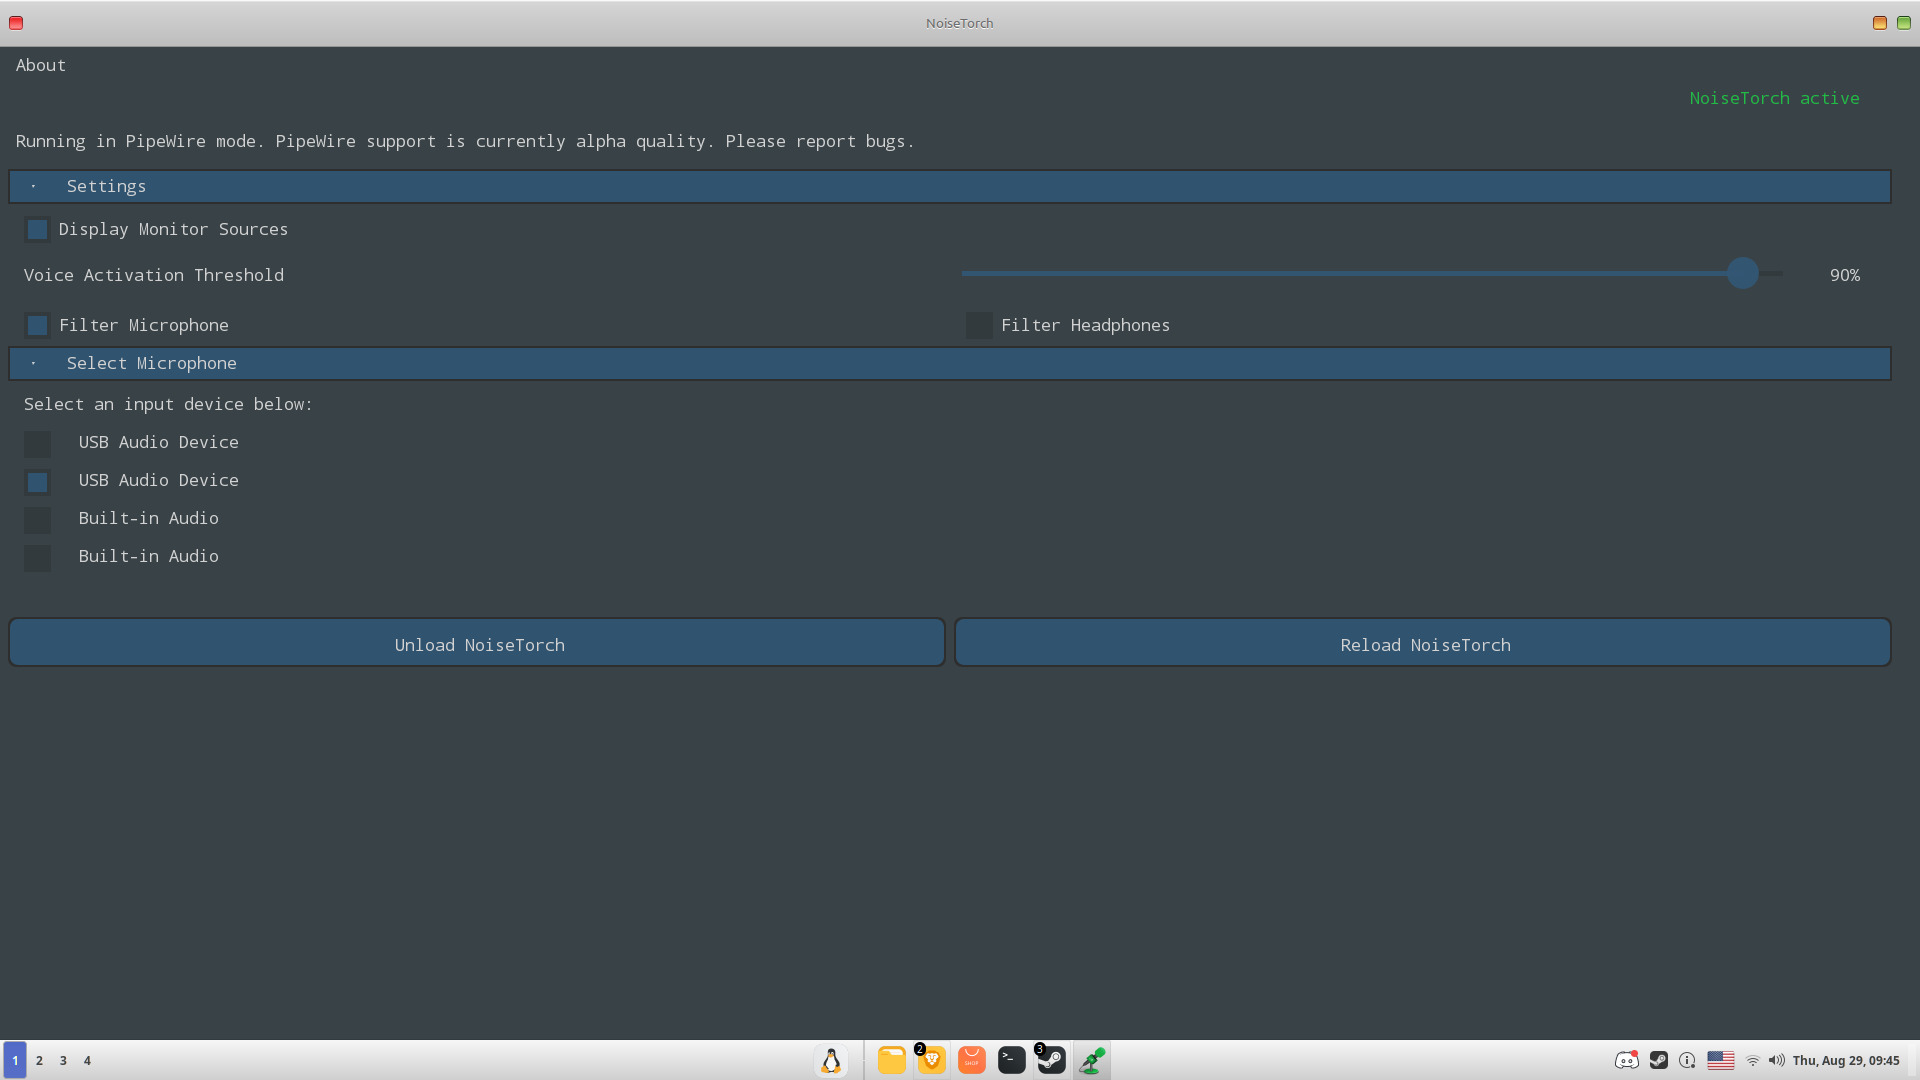Open the Brave browser in taskbar
The height and width of the screenshot is (1080, 1920).
(931, 1060)
